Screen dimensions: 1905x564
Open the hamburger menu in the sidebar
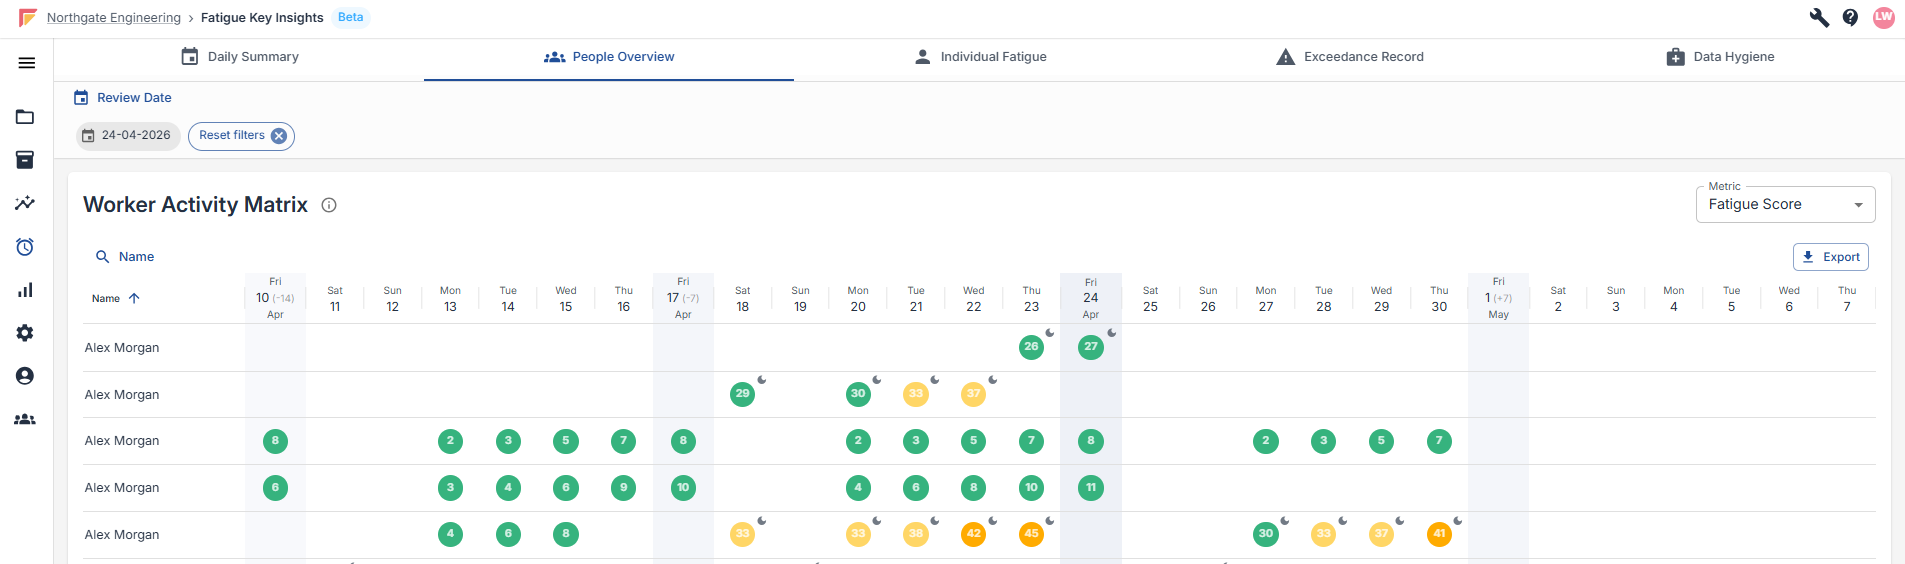coord(27,63)
